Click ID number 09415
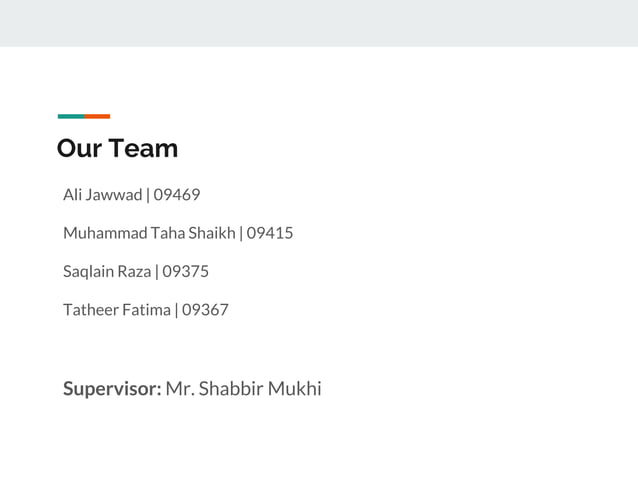The height and width of the screenshot is (493, 638). pos(270,233)
